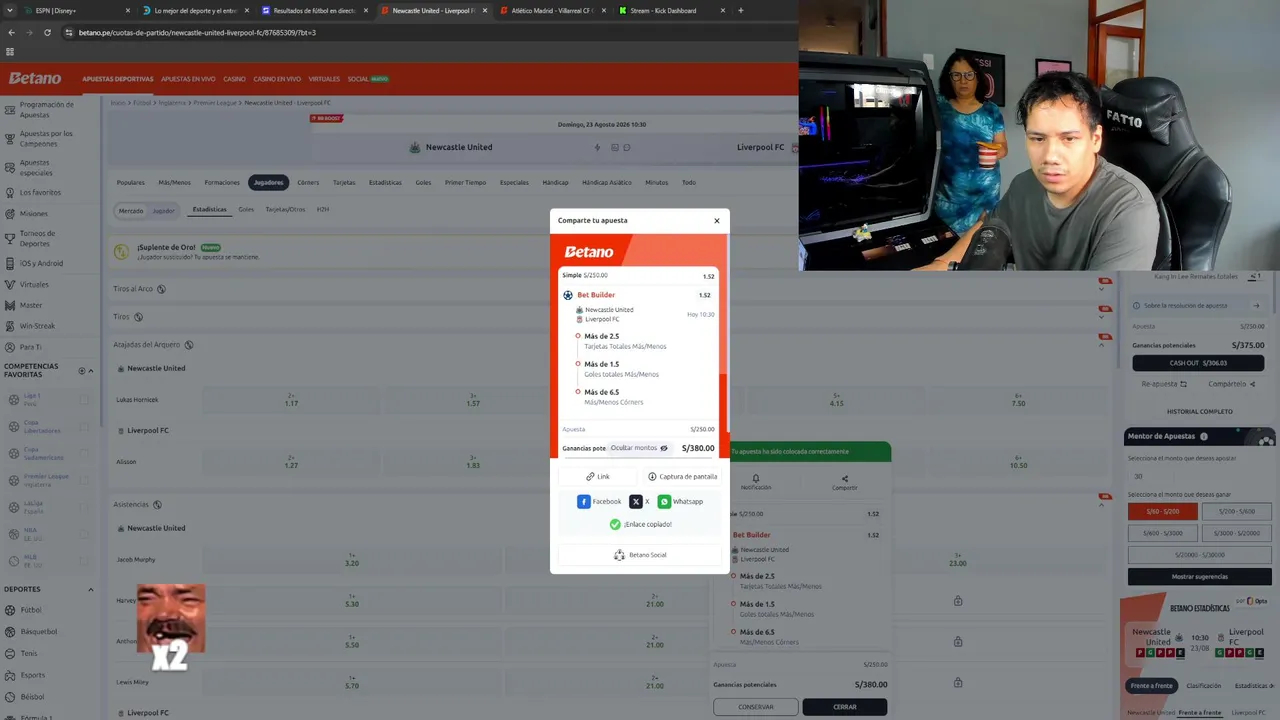Share the bet on Facebook

pyautogui.click(x=599, y=502)
